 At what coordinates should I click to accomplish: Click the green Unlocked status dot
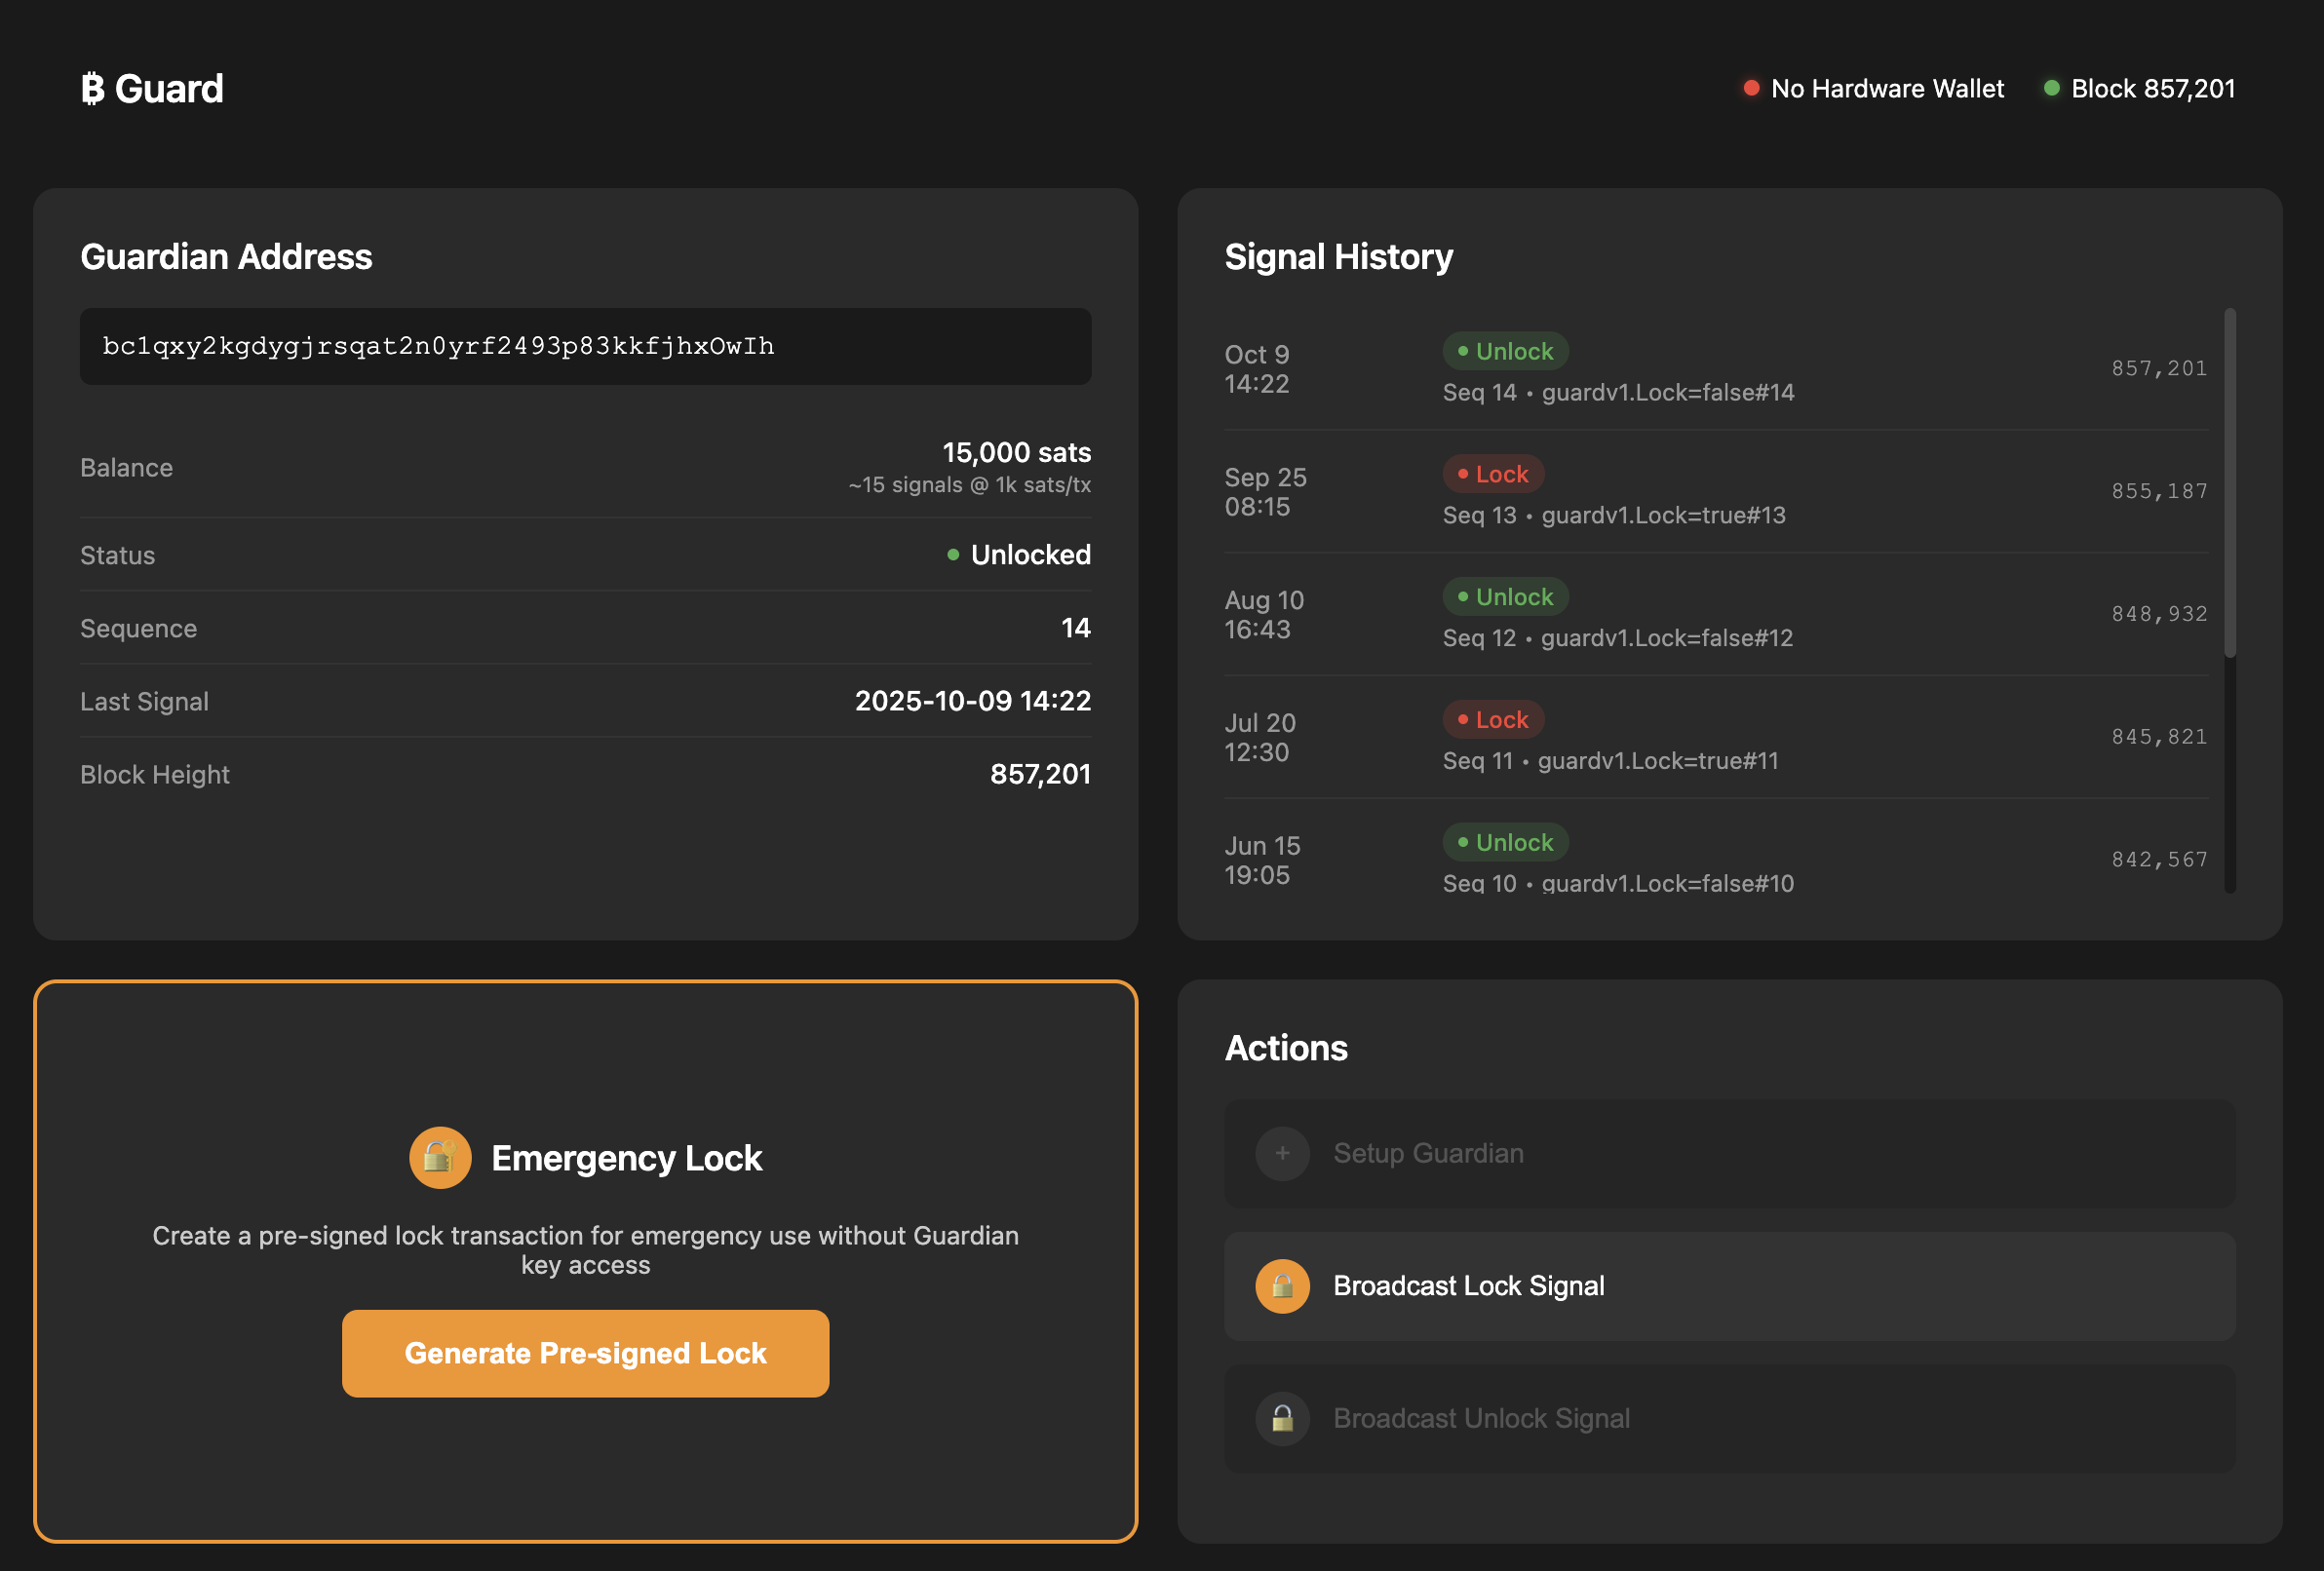point(953,555)
